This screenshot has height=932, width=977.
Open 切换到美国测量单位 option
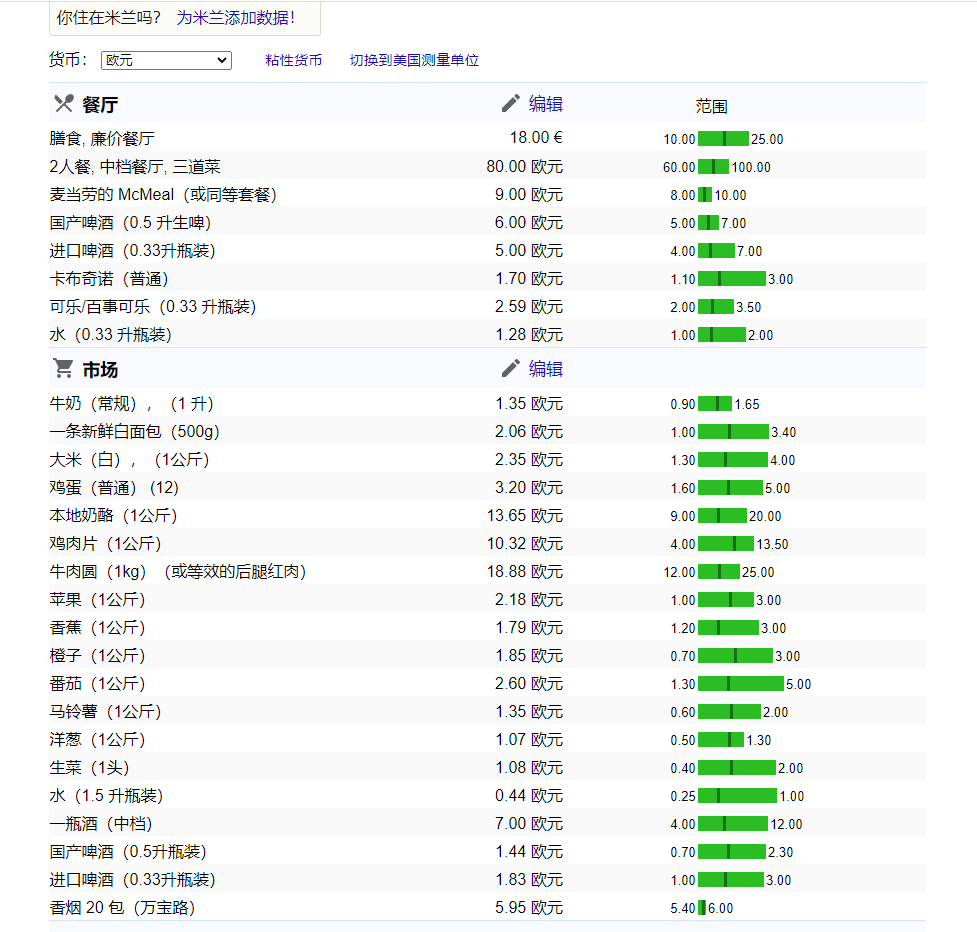[x=414, y=60]
